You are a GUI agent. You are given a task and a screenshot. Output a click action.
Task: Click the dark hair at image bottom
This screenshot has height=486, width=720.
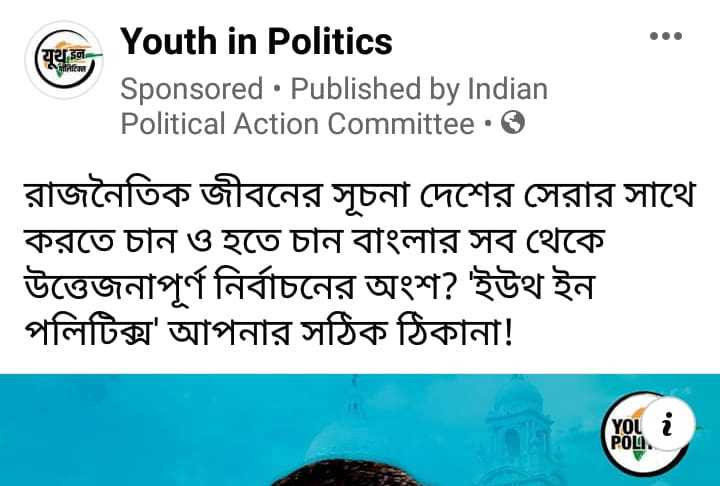pos(341,473)
